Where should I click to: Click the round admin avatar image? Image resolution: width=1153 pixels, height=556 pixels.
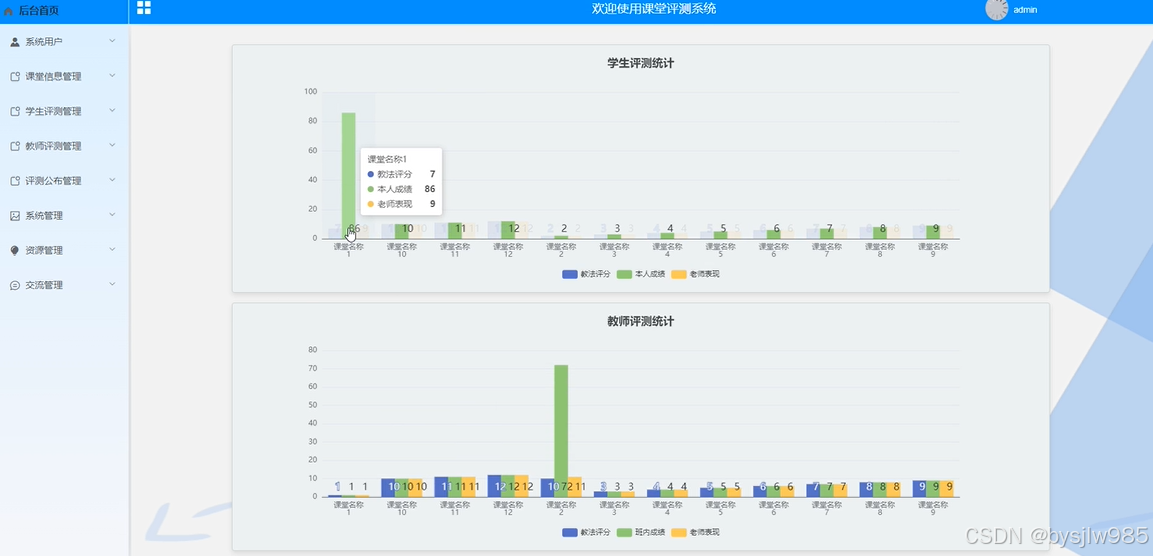(996, 9)
